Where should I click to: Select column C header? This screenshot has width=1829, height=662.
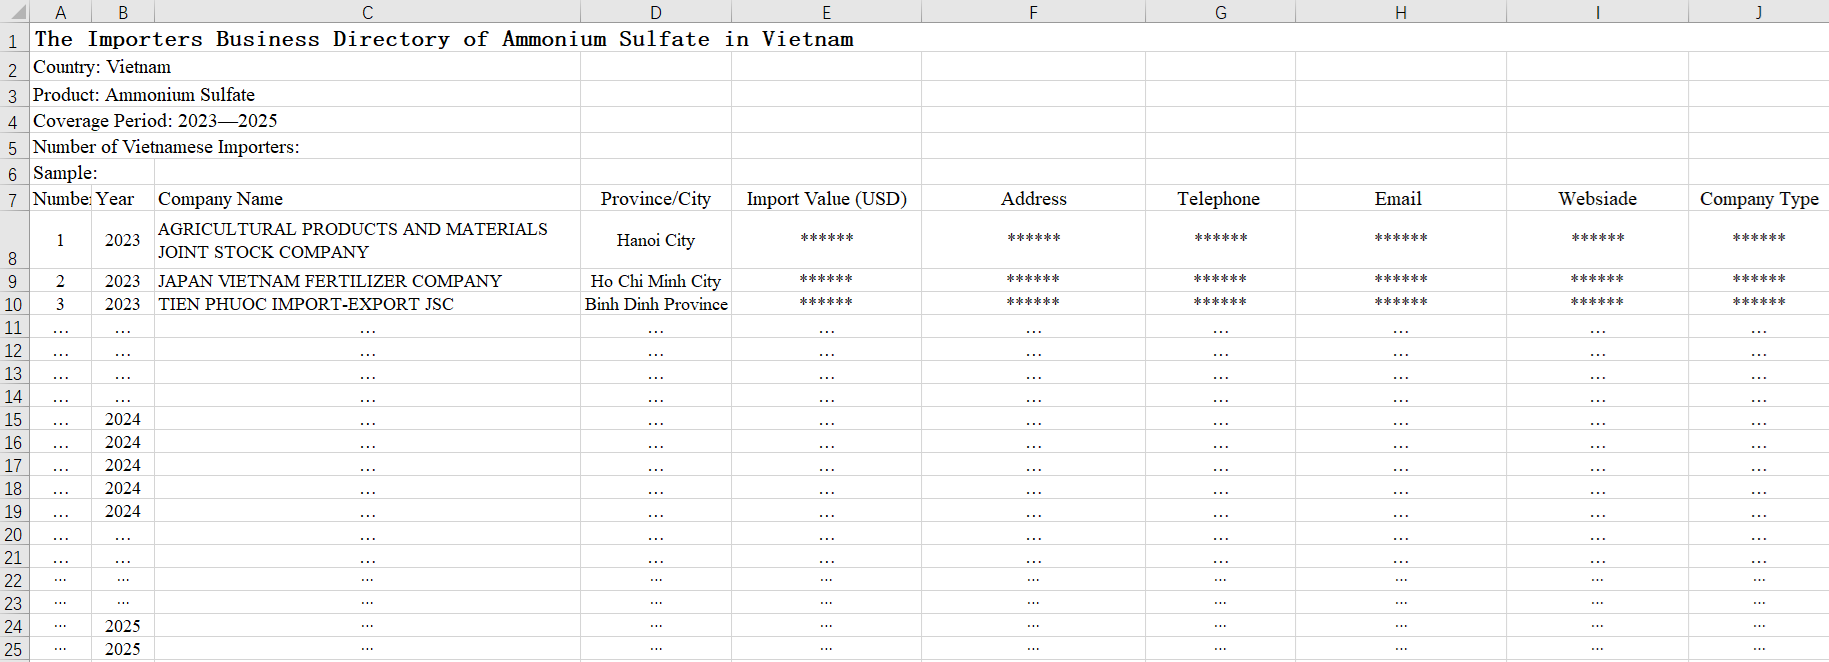pyautogui.click(x=367, y=12)
